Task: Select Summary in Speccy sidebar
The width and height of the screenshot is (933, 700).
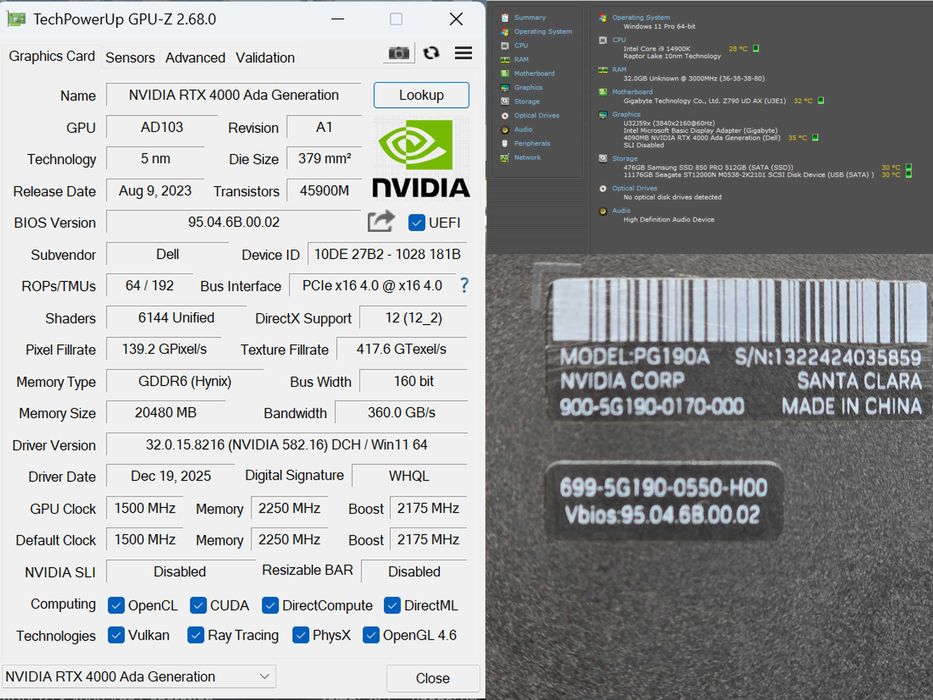Action: 530,18
